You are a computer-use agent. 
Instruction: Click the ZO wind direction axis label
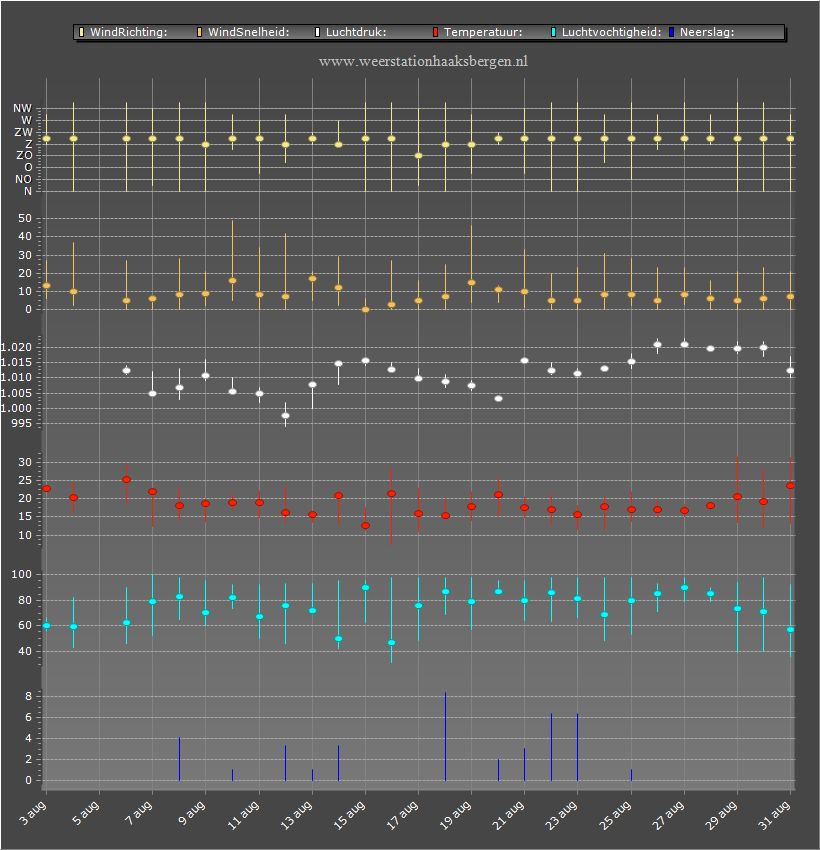pyautogui.click(x=24, y=156)
